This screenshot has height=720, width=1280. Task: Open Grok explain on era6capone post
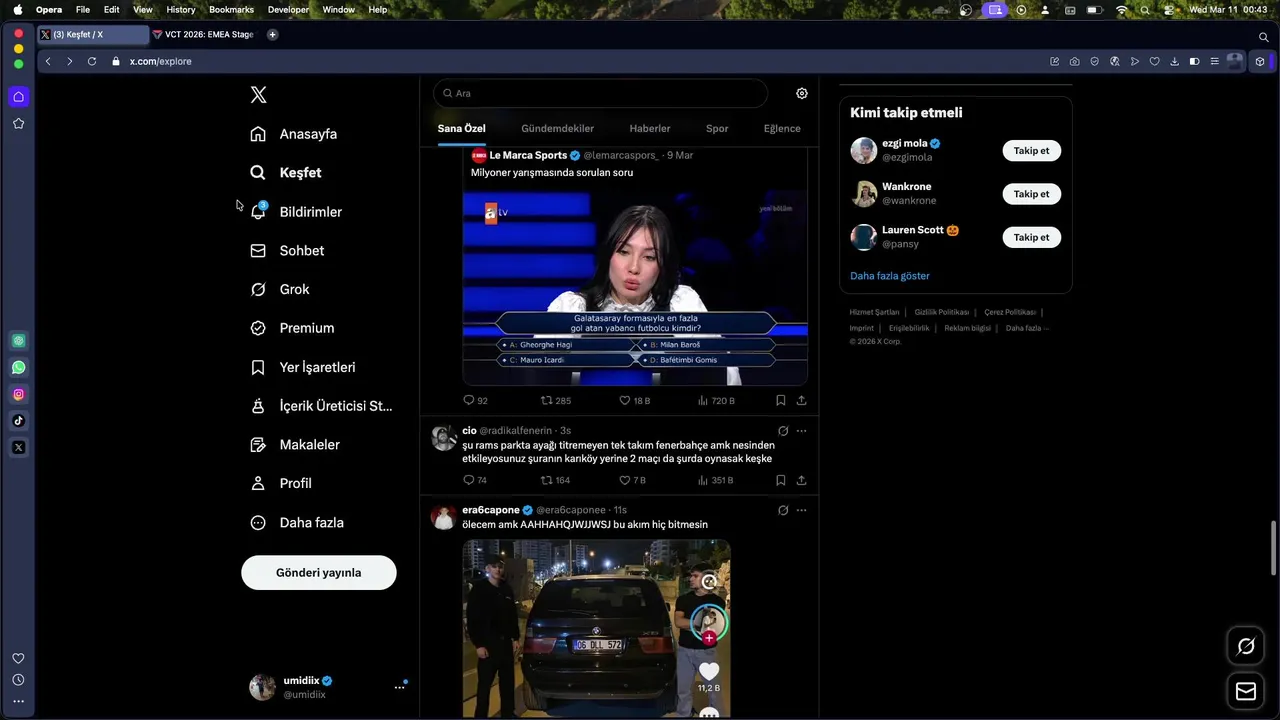click(783, 510)
